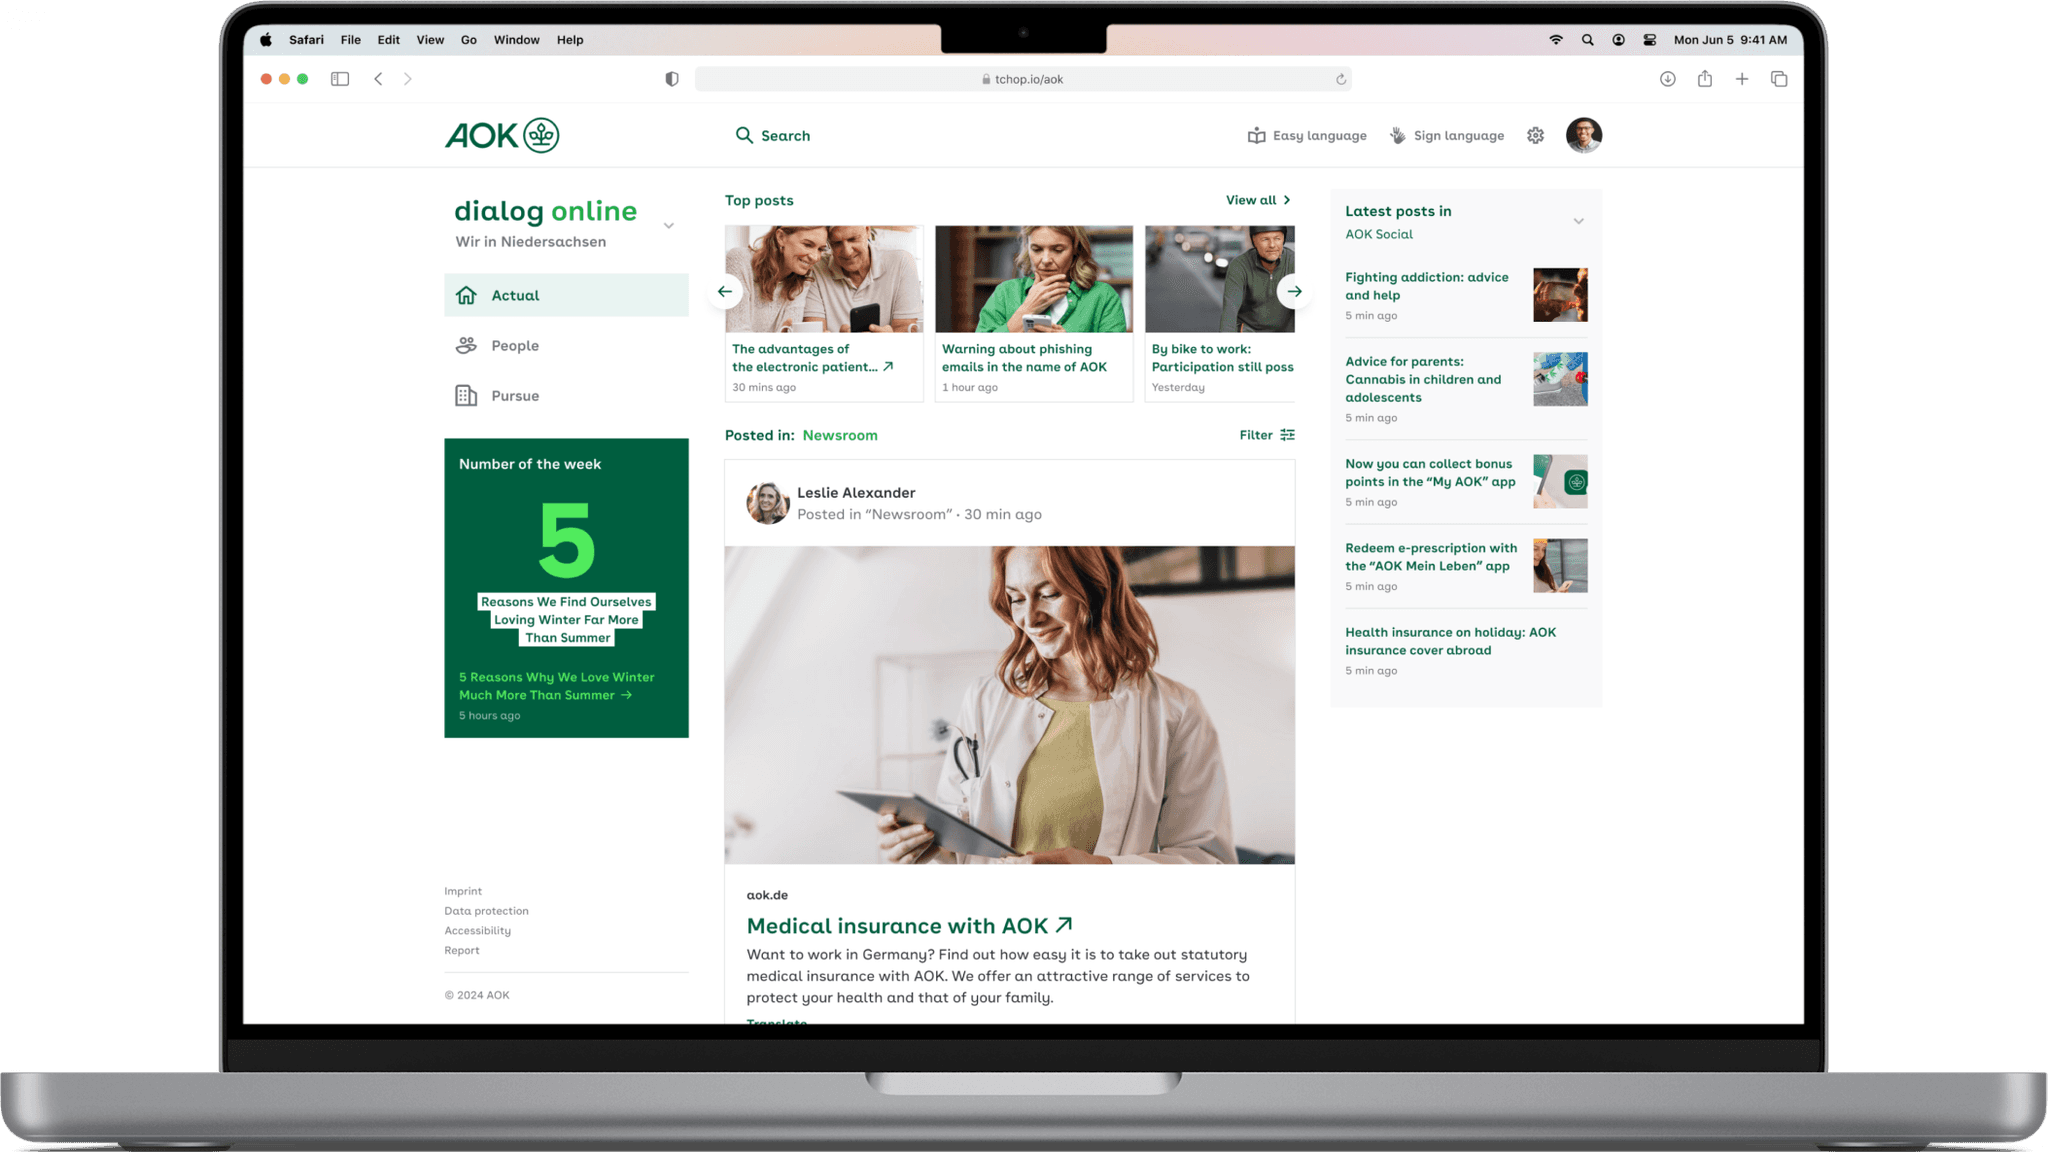Image resolution: width=2048 pixels, height=1152 pixels.
Task: Click the People section icon
Action: 467,345
